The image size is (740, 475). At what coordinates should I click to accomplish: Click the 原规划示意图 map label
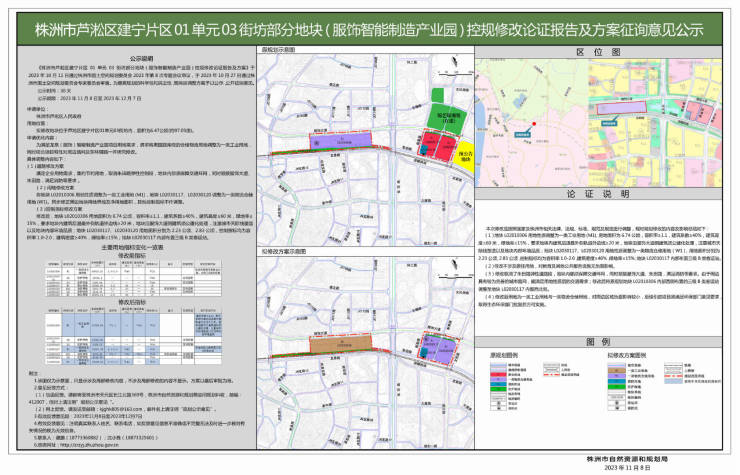(x=278, y=50)
